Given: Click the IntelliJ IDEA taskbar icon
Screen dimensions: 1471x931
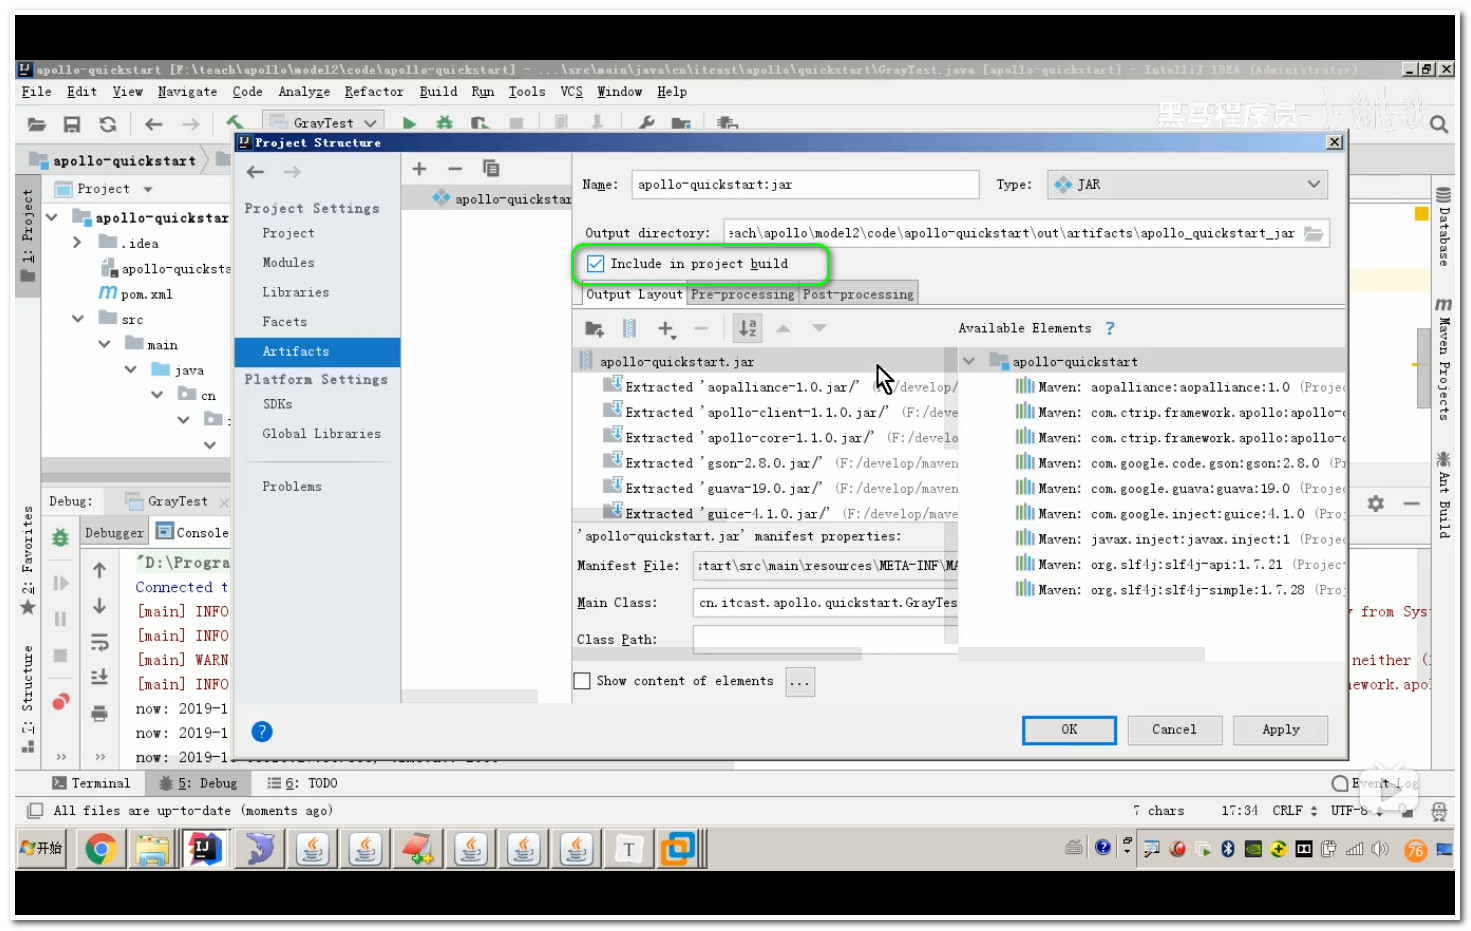Looking at the screenshot, I should [205, 850].
